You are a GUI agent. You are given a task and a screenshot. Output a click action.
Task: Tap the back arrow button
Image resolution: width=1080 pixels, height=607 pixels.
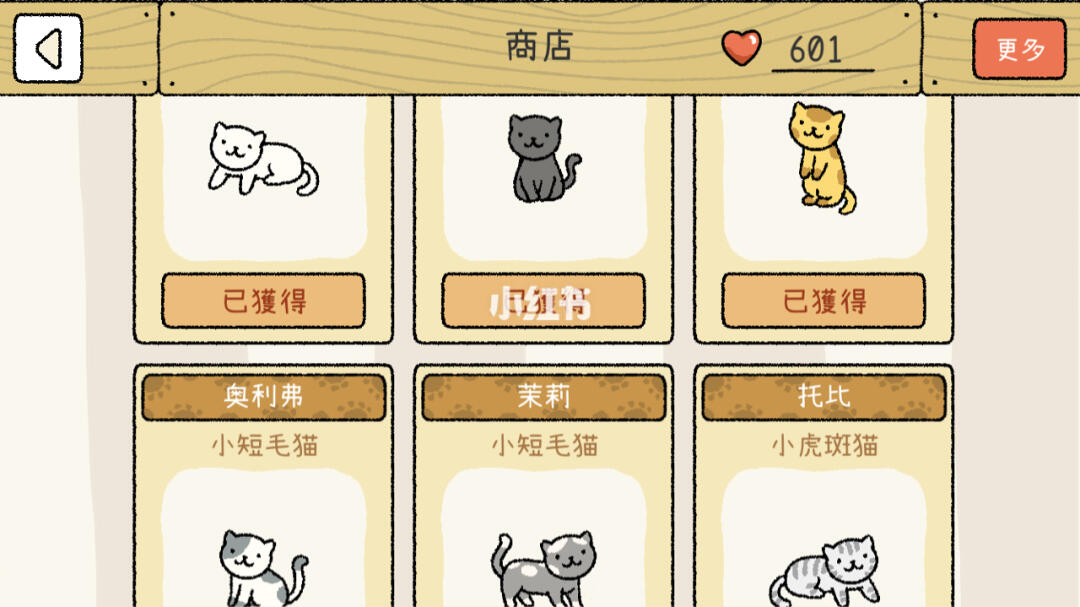click(48, 48)
